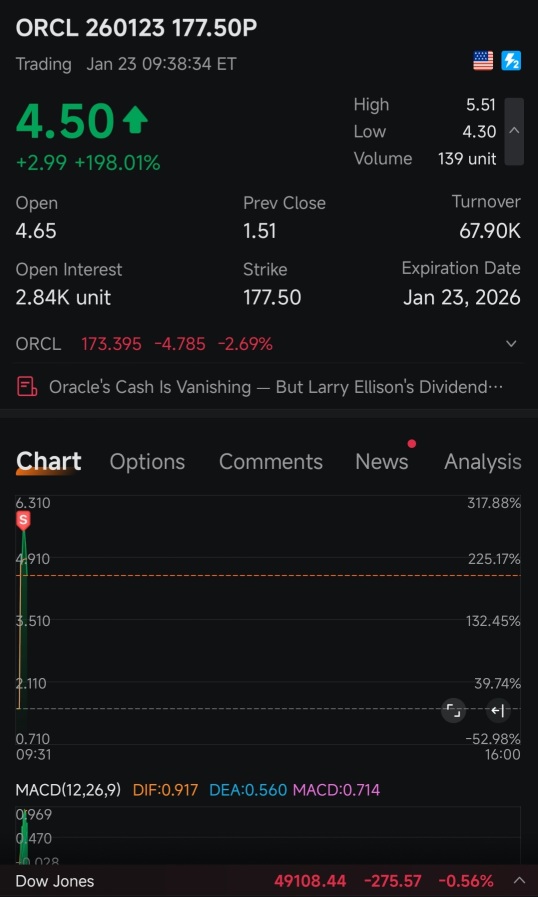
Task: Tap the red notification dot on News
Action: pyautogui.click(x=412, y=443)
